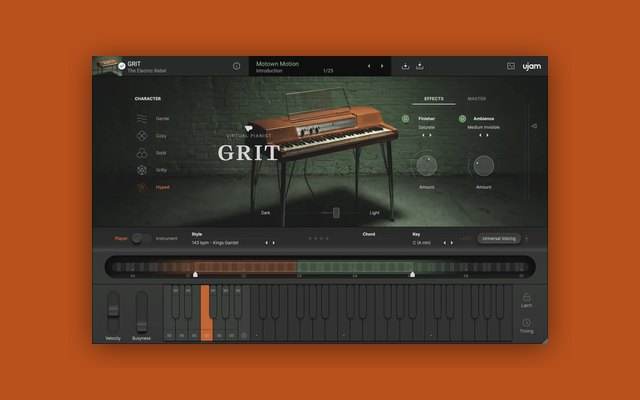This screenshot has width=640, height=400.
Task: Click the Player mode label
Action: tap(121, 238)
